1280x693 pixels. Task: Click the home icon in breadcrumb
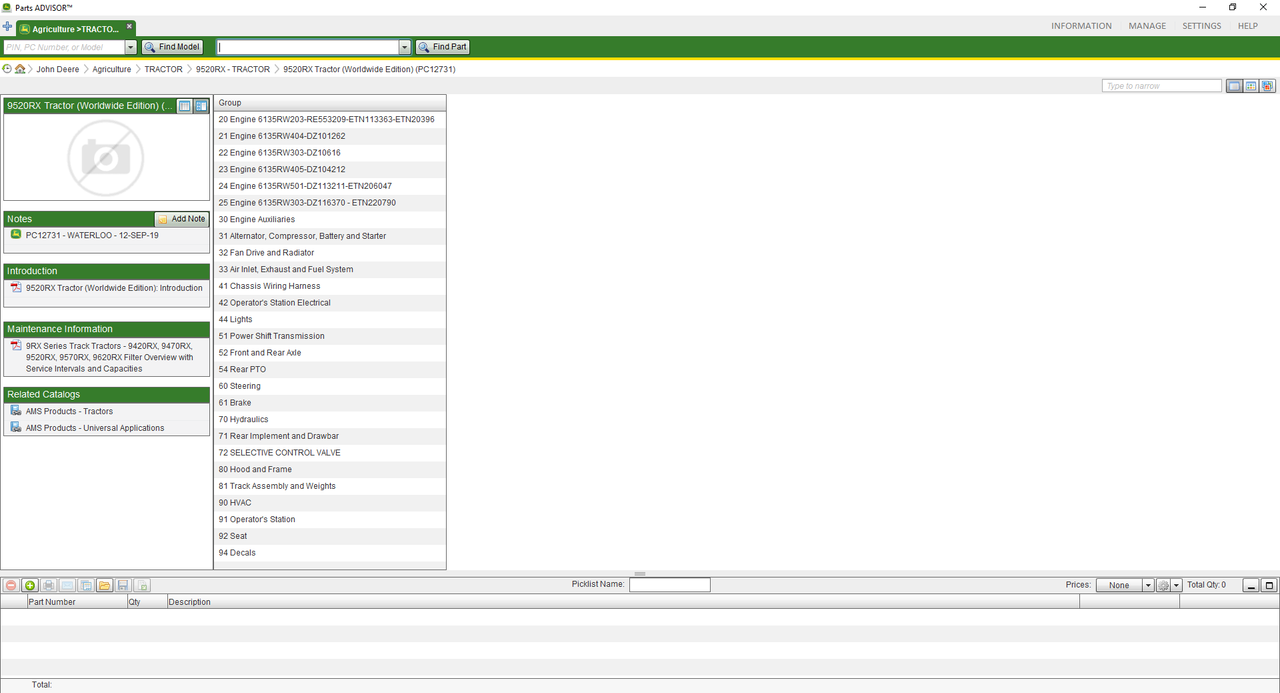tap(20, 69)
